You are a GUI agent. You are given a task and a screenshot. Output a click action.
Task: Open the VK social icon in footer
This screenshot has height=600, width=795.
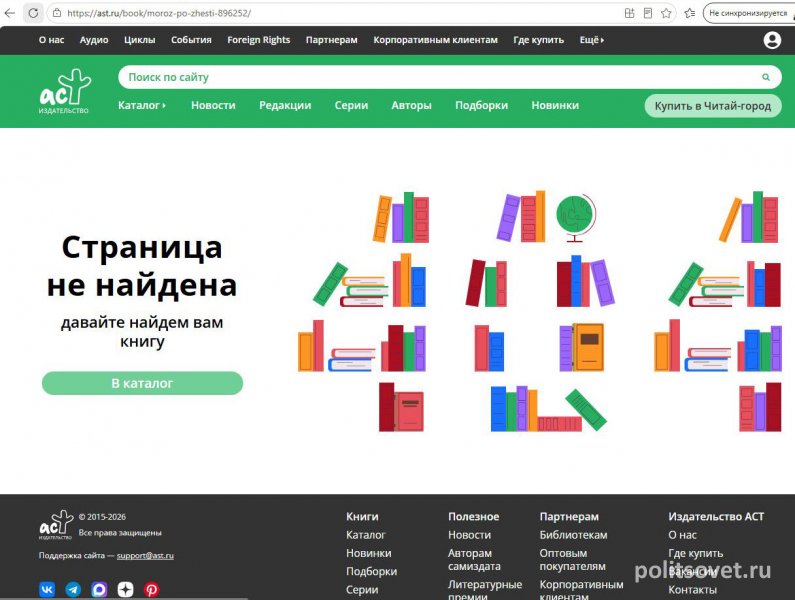[x=47, y=589]
